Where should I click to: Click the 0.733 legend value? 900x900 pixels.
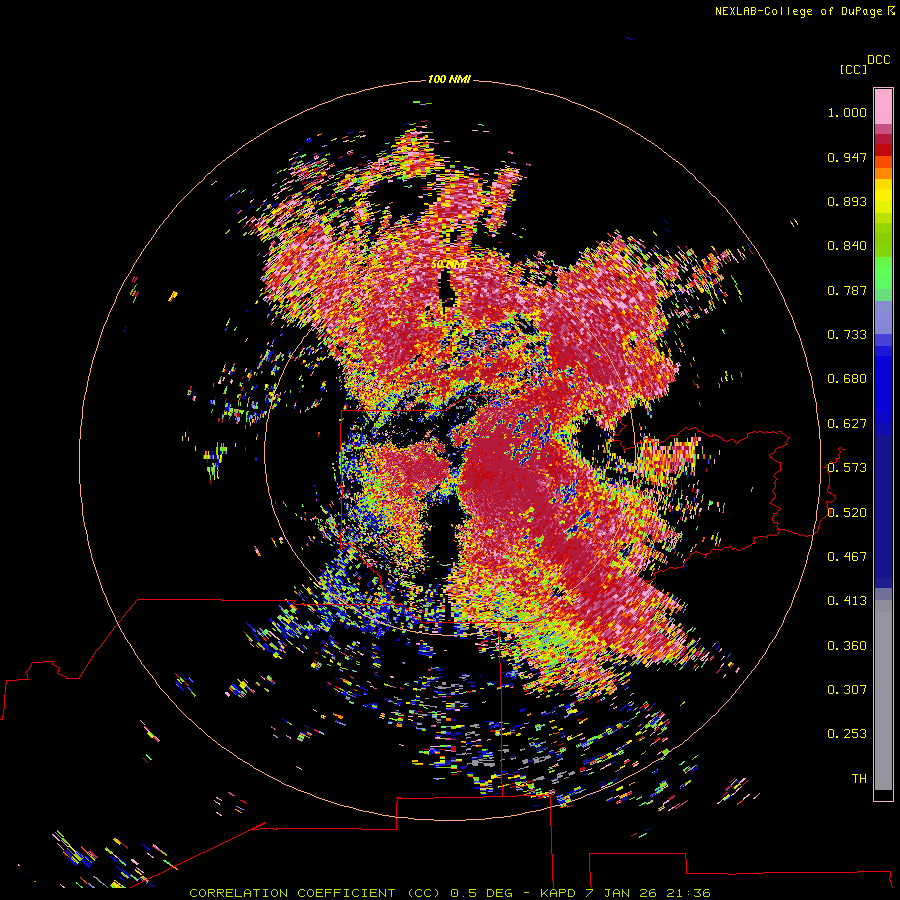click(847, 335)
